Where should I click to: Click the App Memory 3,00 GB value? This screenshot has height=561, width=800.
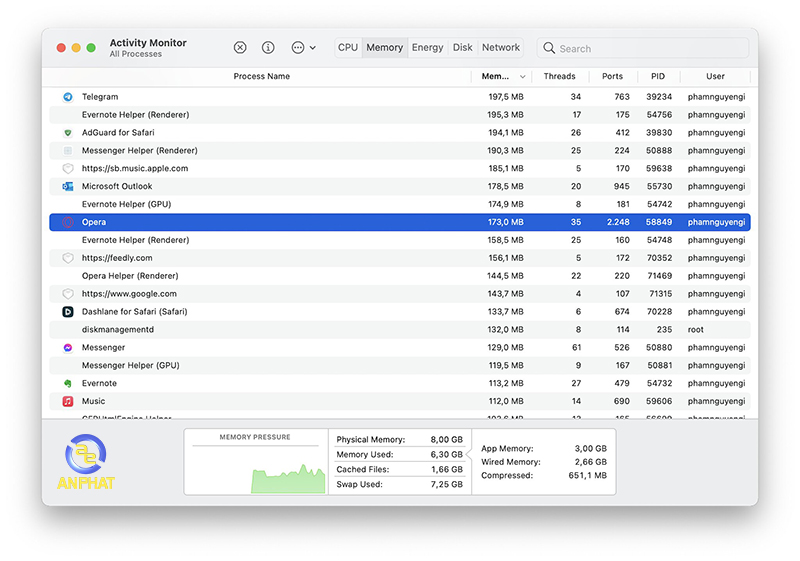click(x=590, y=449)
